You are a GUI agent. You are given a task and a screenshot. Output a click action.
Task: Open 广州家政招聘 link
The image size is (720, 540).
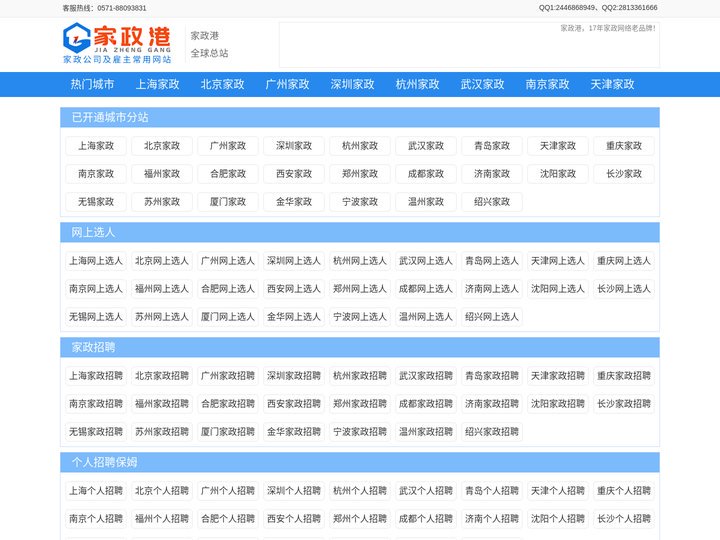tap(228, 376)
